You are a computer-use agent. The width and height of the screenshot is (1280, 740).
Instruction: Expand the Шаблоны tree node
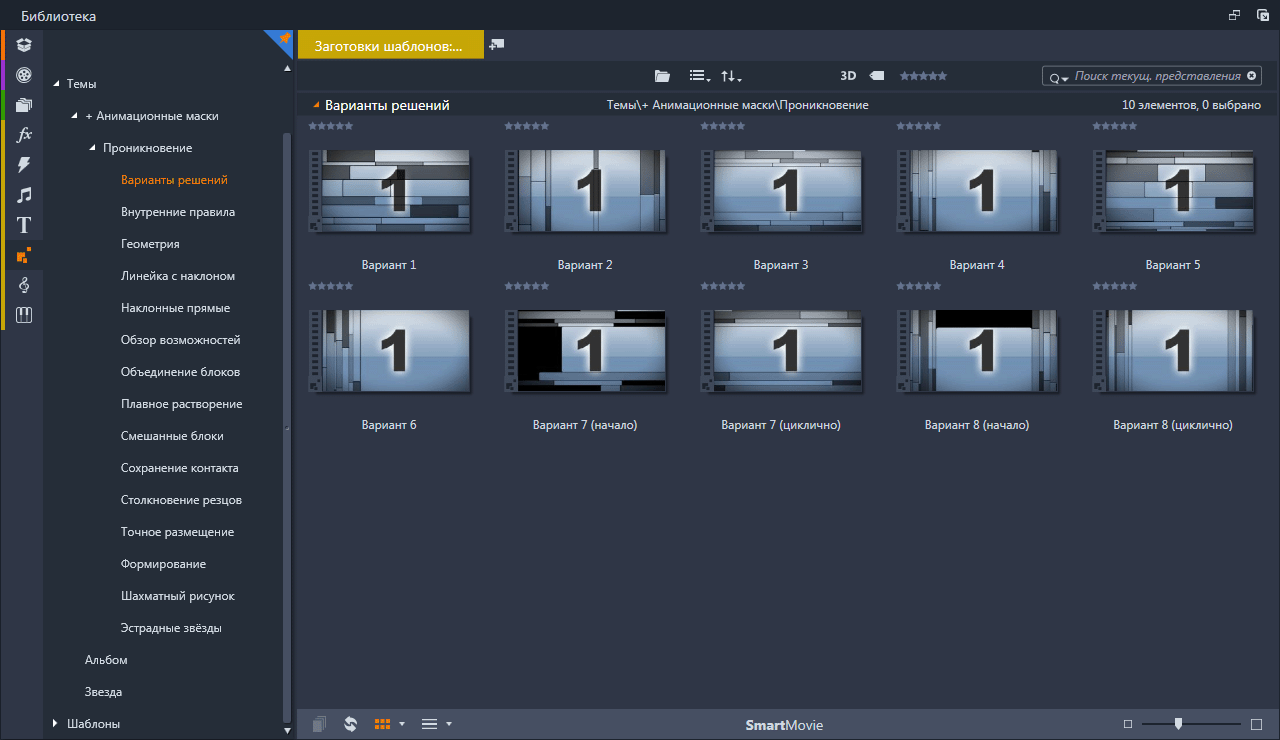pyautogui.click(x=56, y=724)
